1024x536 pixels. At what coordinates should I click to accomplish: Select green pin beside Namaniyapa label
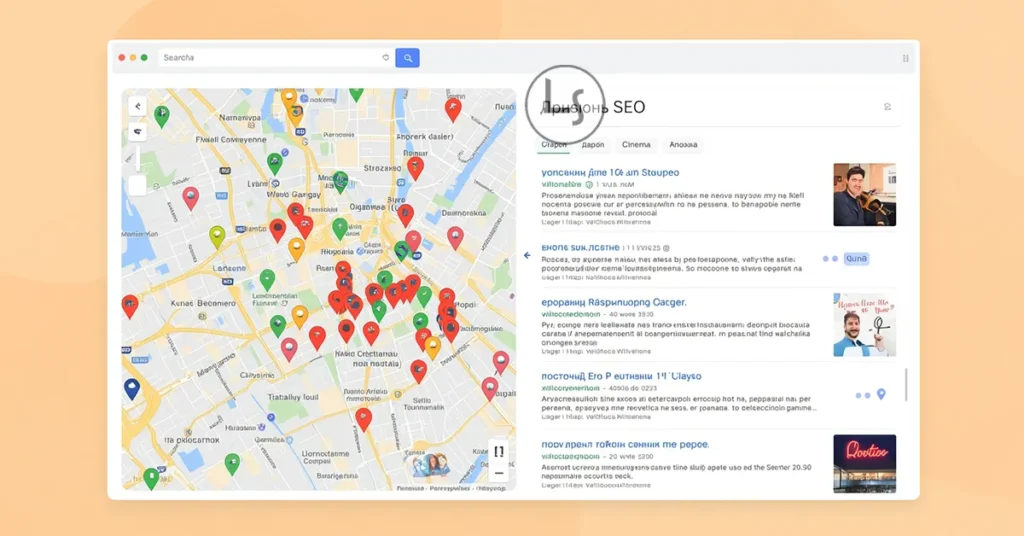[x=161, y=116]
